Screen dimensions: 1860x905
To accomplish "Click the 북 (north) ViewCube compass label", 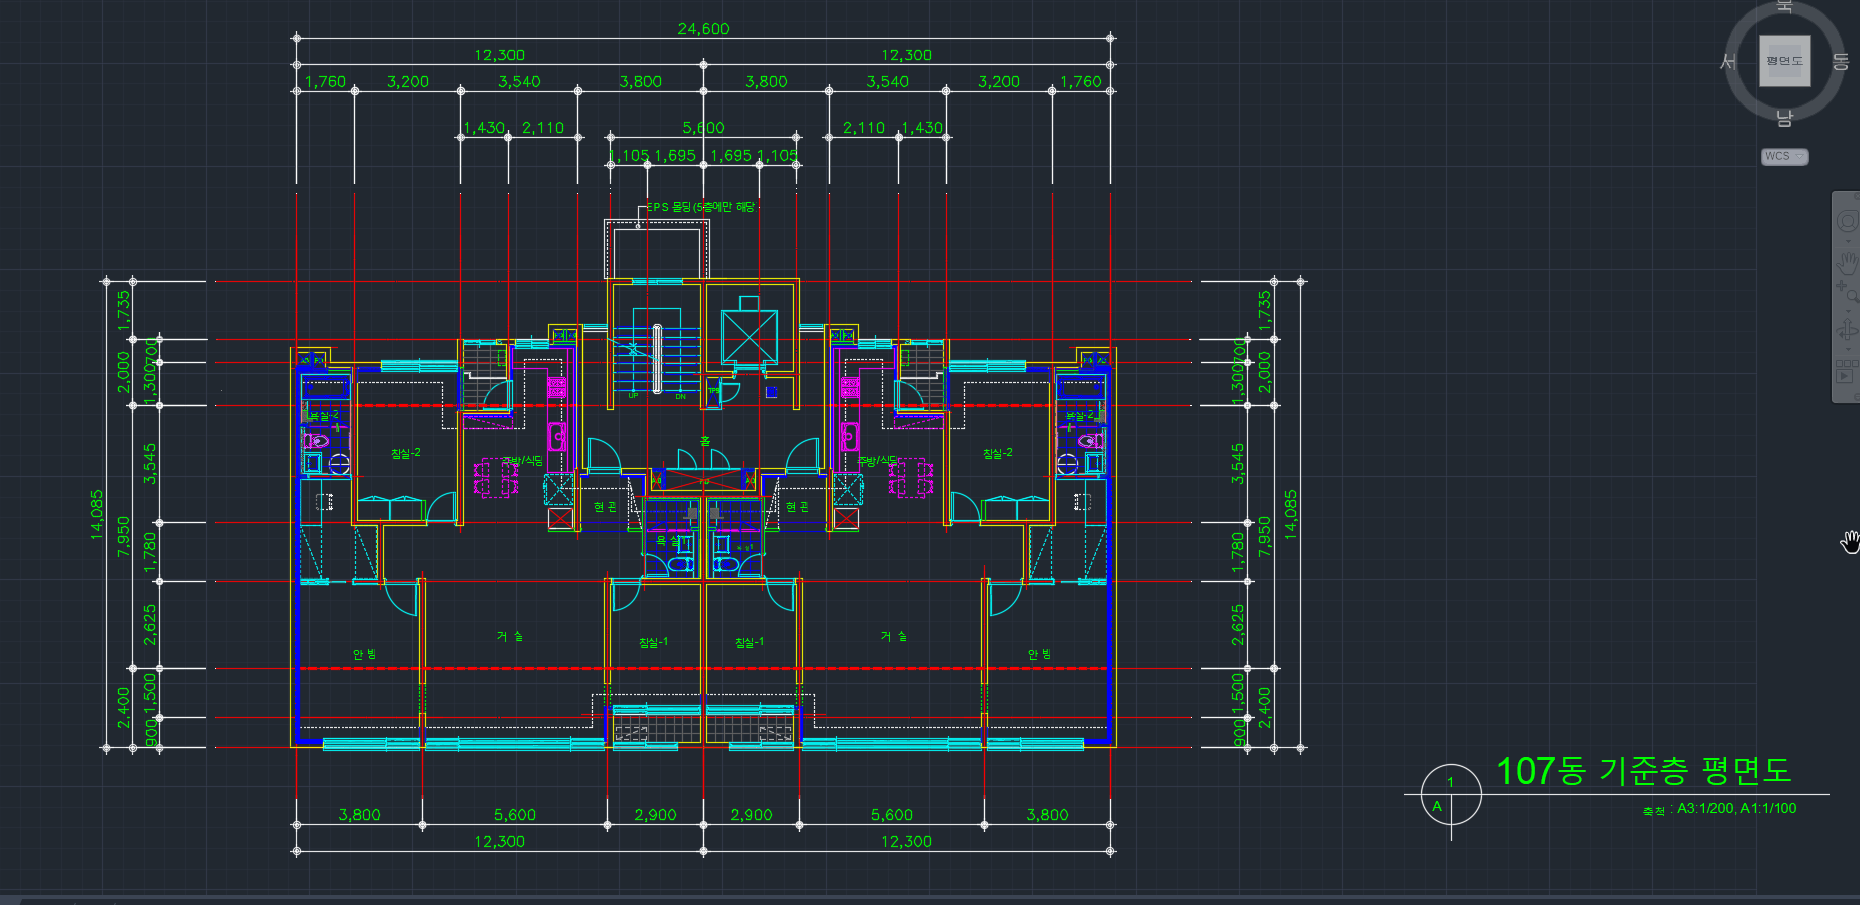I will point(1784,6).
